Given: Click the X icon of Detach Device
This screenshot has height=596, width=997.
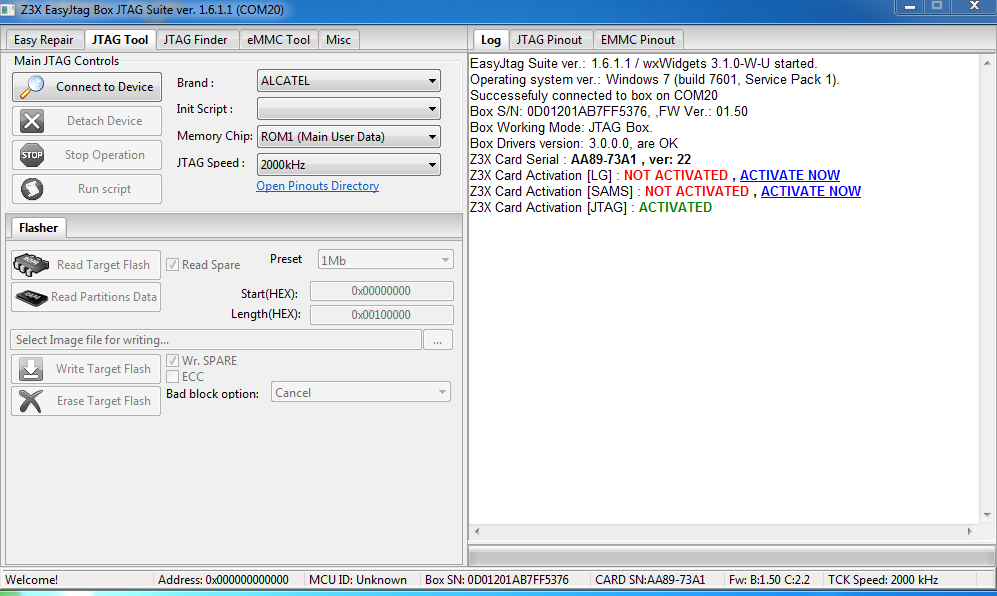Looking at the screenshot, I should 32,121.
